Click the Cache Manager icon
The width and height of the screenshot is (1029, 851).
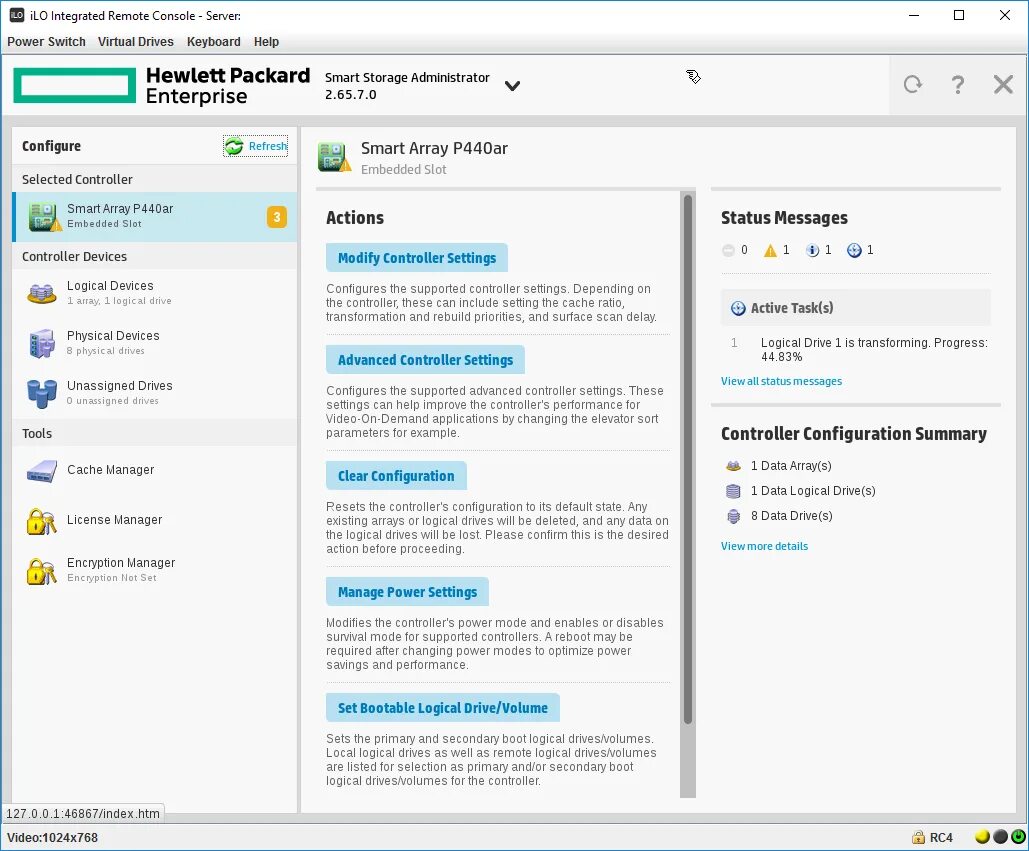[41, 471]
